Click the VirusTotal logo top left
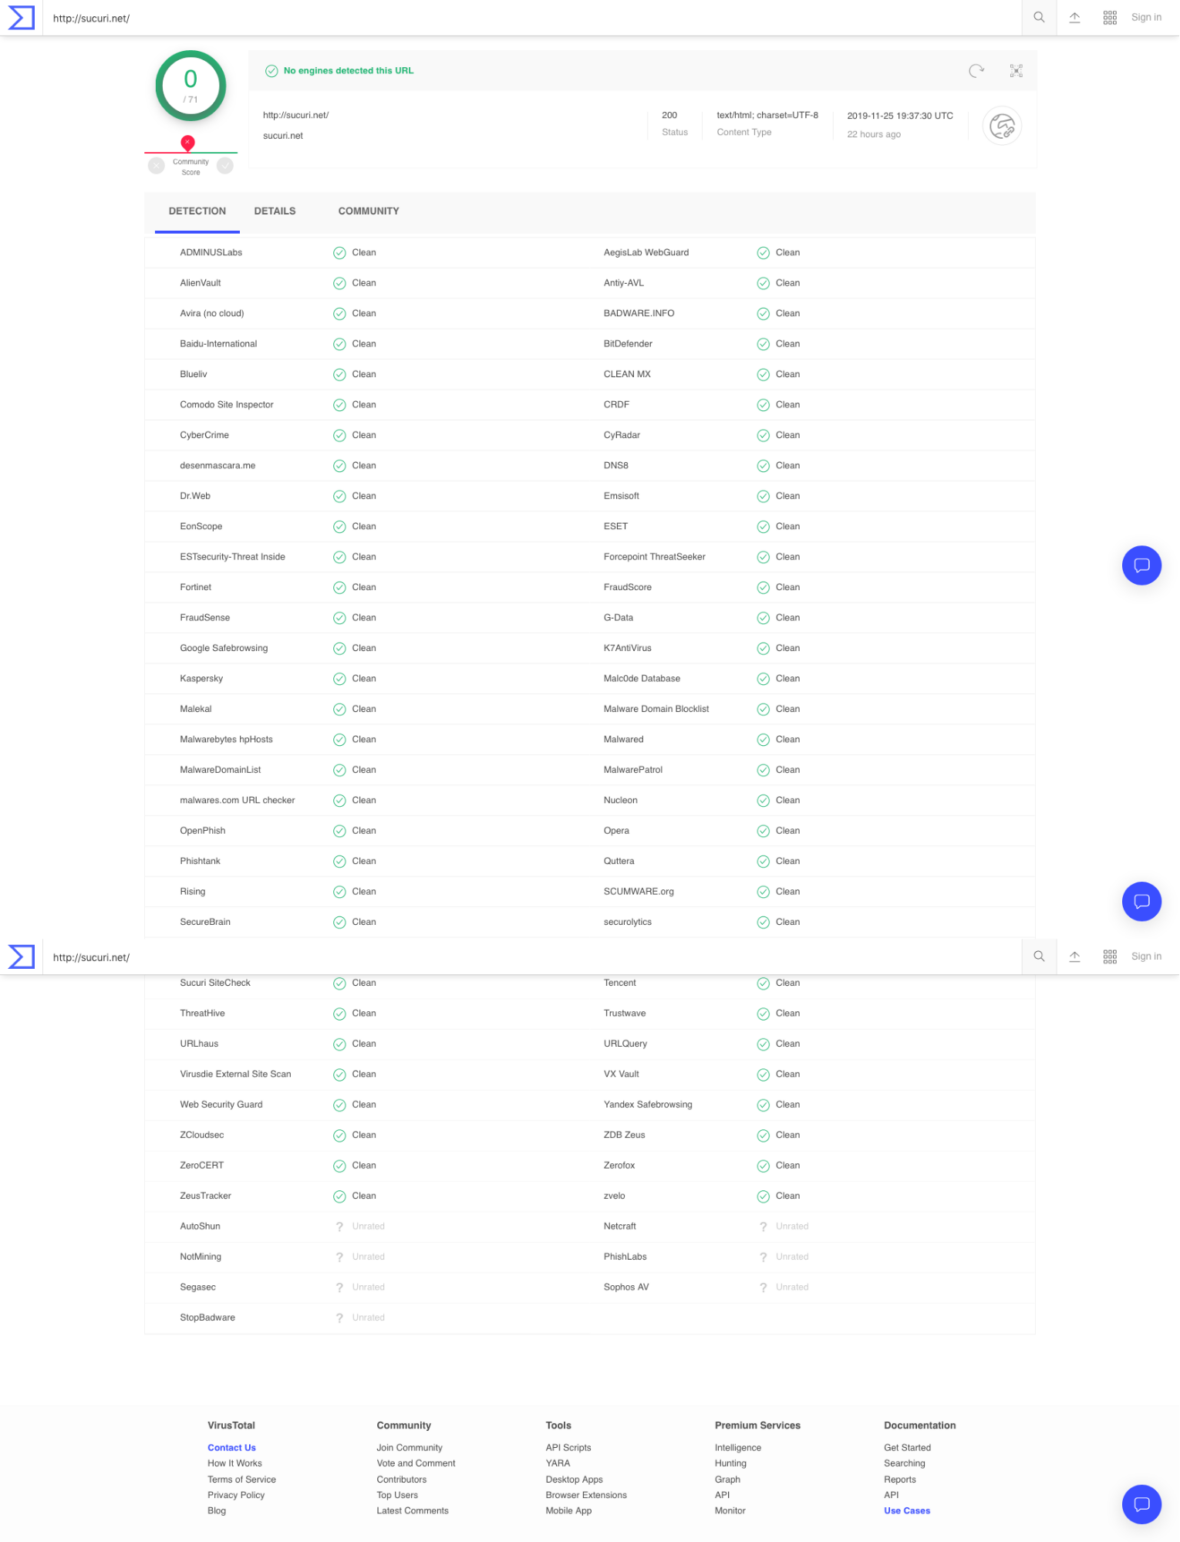1180x1542 pixels. [20, 17]
